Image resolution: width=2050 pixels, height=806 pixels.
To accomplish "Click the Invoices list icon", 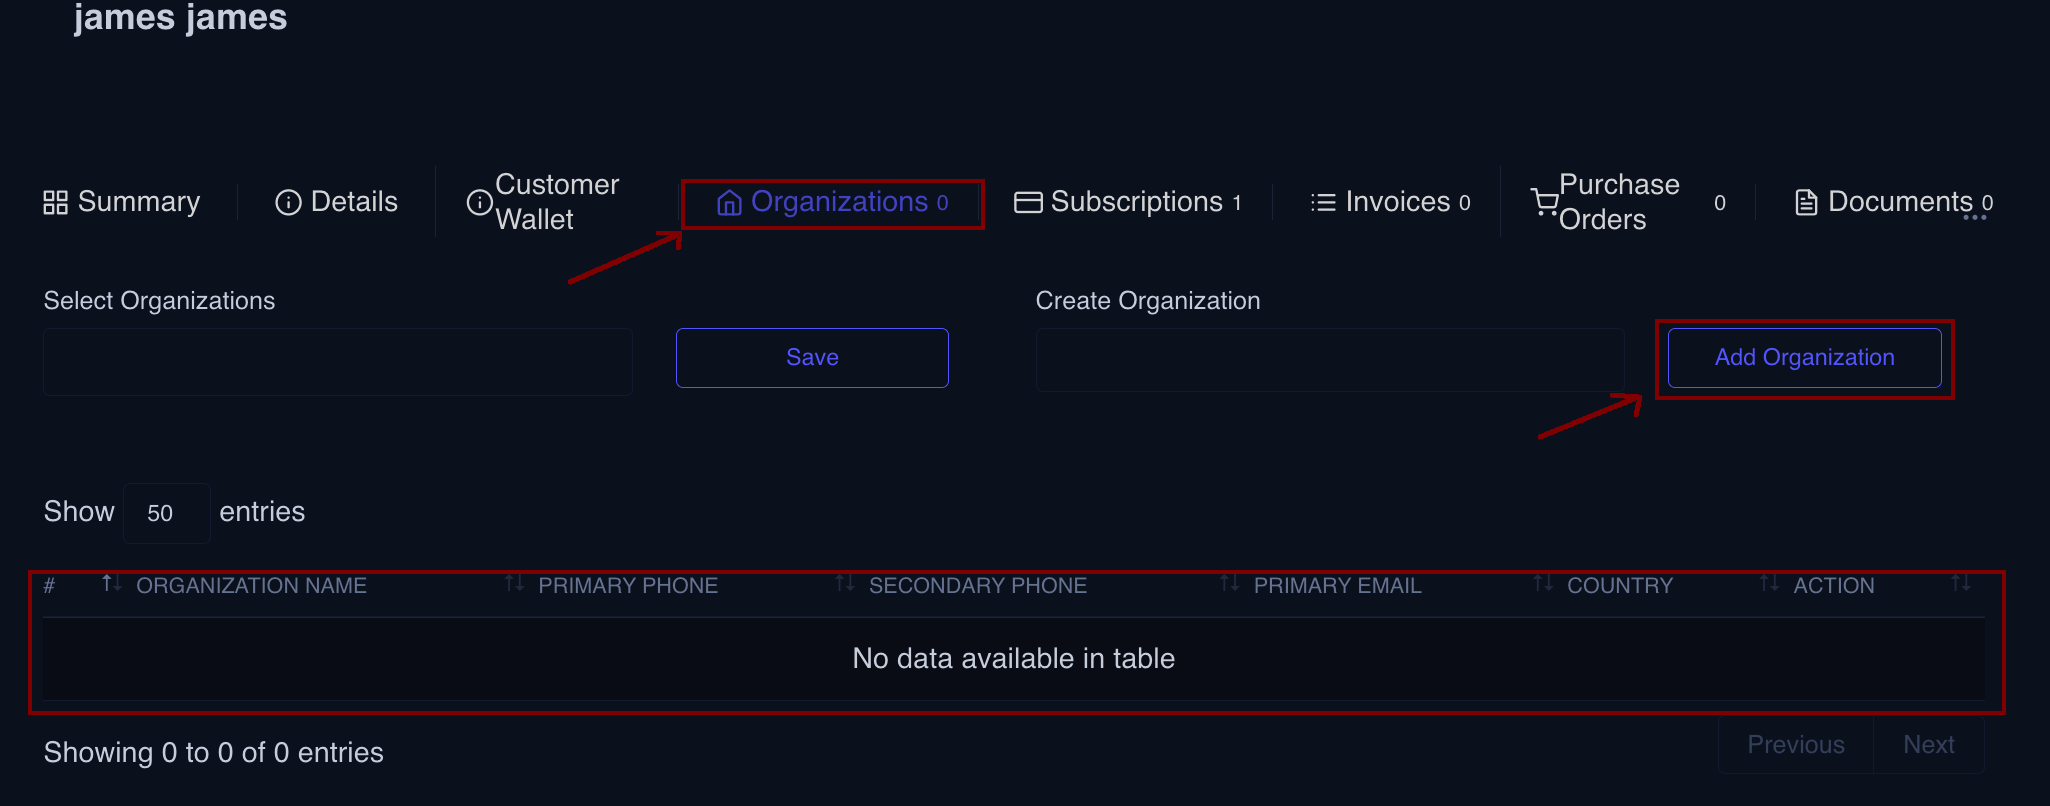I will tap(1323, 203).
